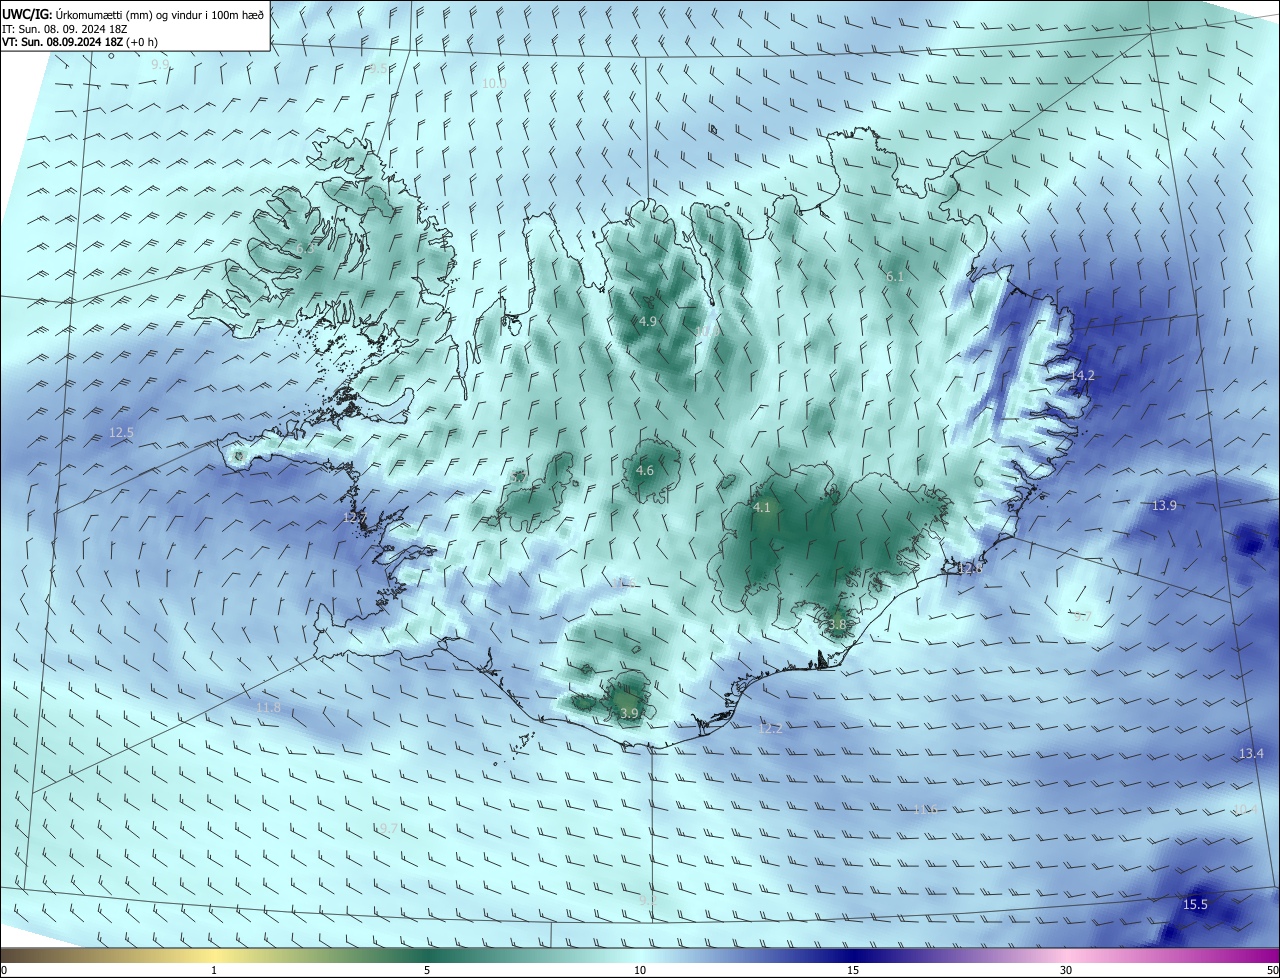Click the '10.4' value label
Image resolution: width=1280 pixels, height=978 pixels.
pos(1245,808)
